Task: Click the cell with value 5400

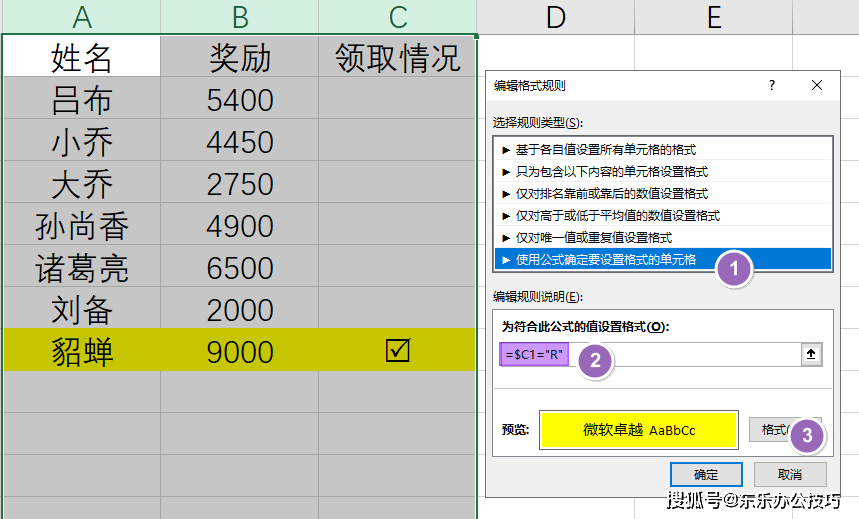Action: [240, 100]
